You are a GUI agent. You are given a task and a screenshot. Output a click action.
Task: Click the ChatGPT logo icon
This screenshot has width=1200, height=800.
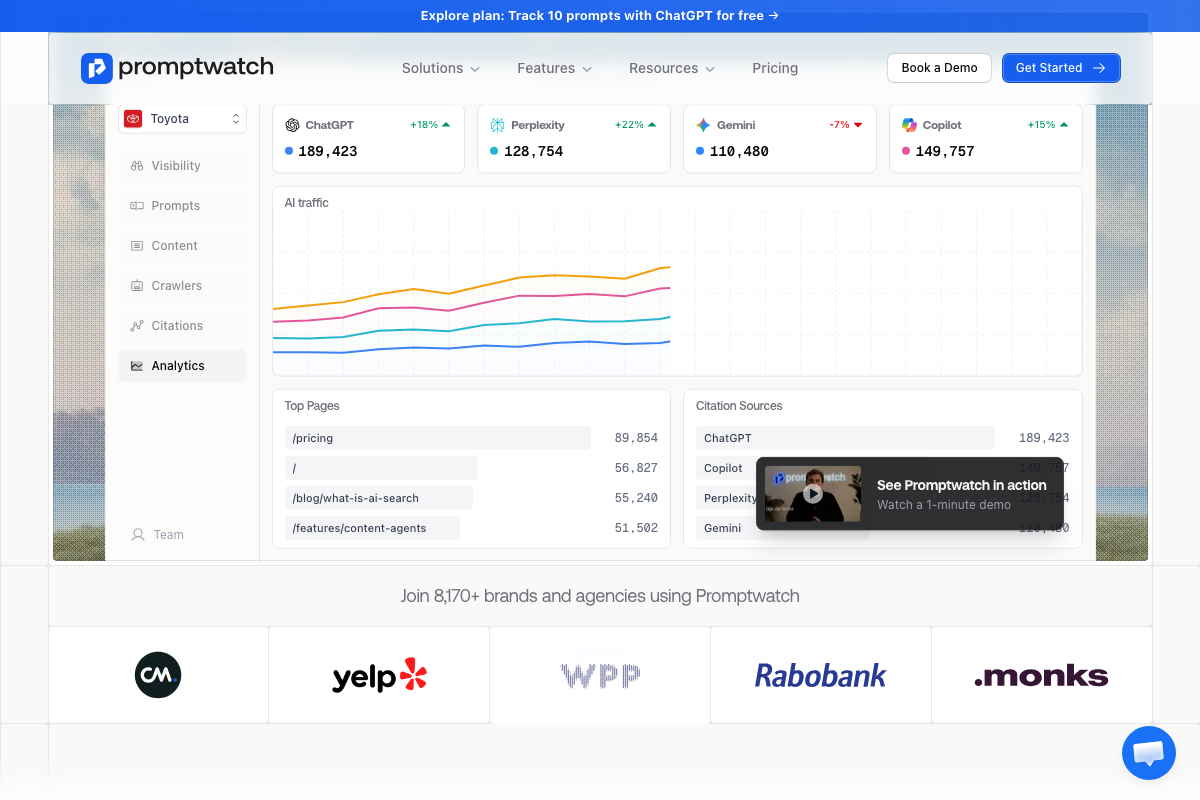[x=292, y=125]
